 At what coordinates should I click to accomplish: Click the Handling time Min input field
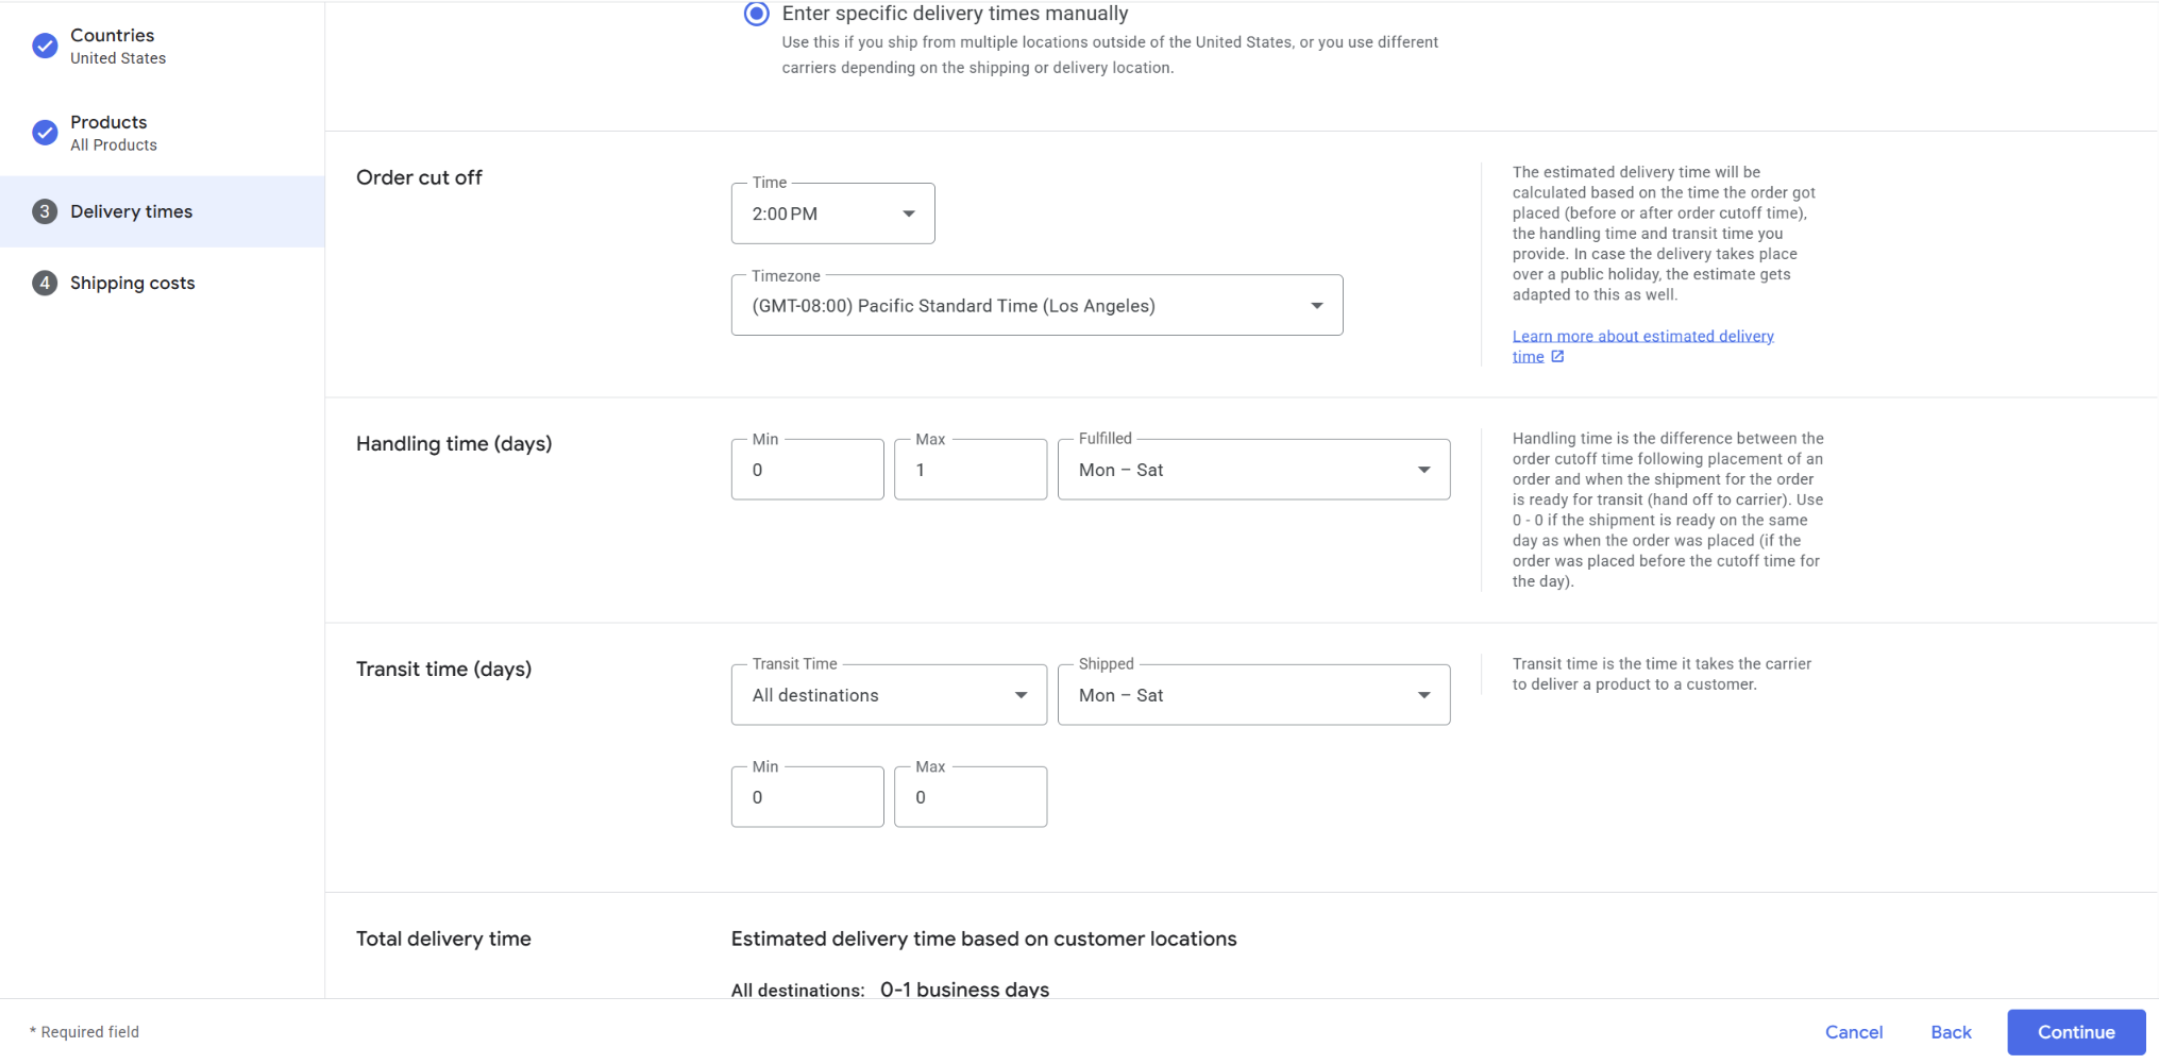(807, 470)
